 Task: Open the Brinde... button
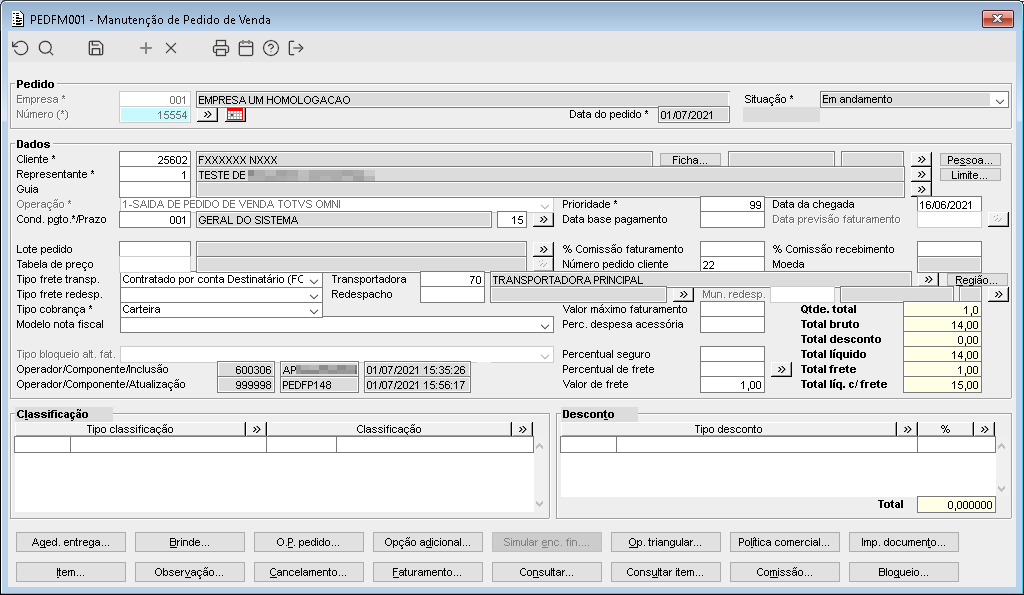(x=189, y=542)
